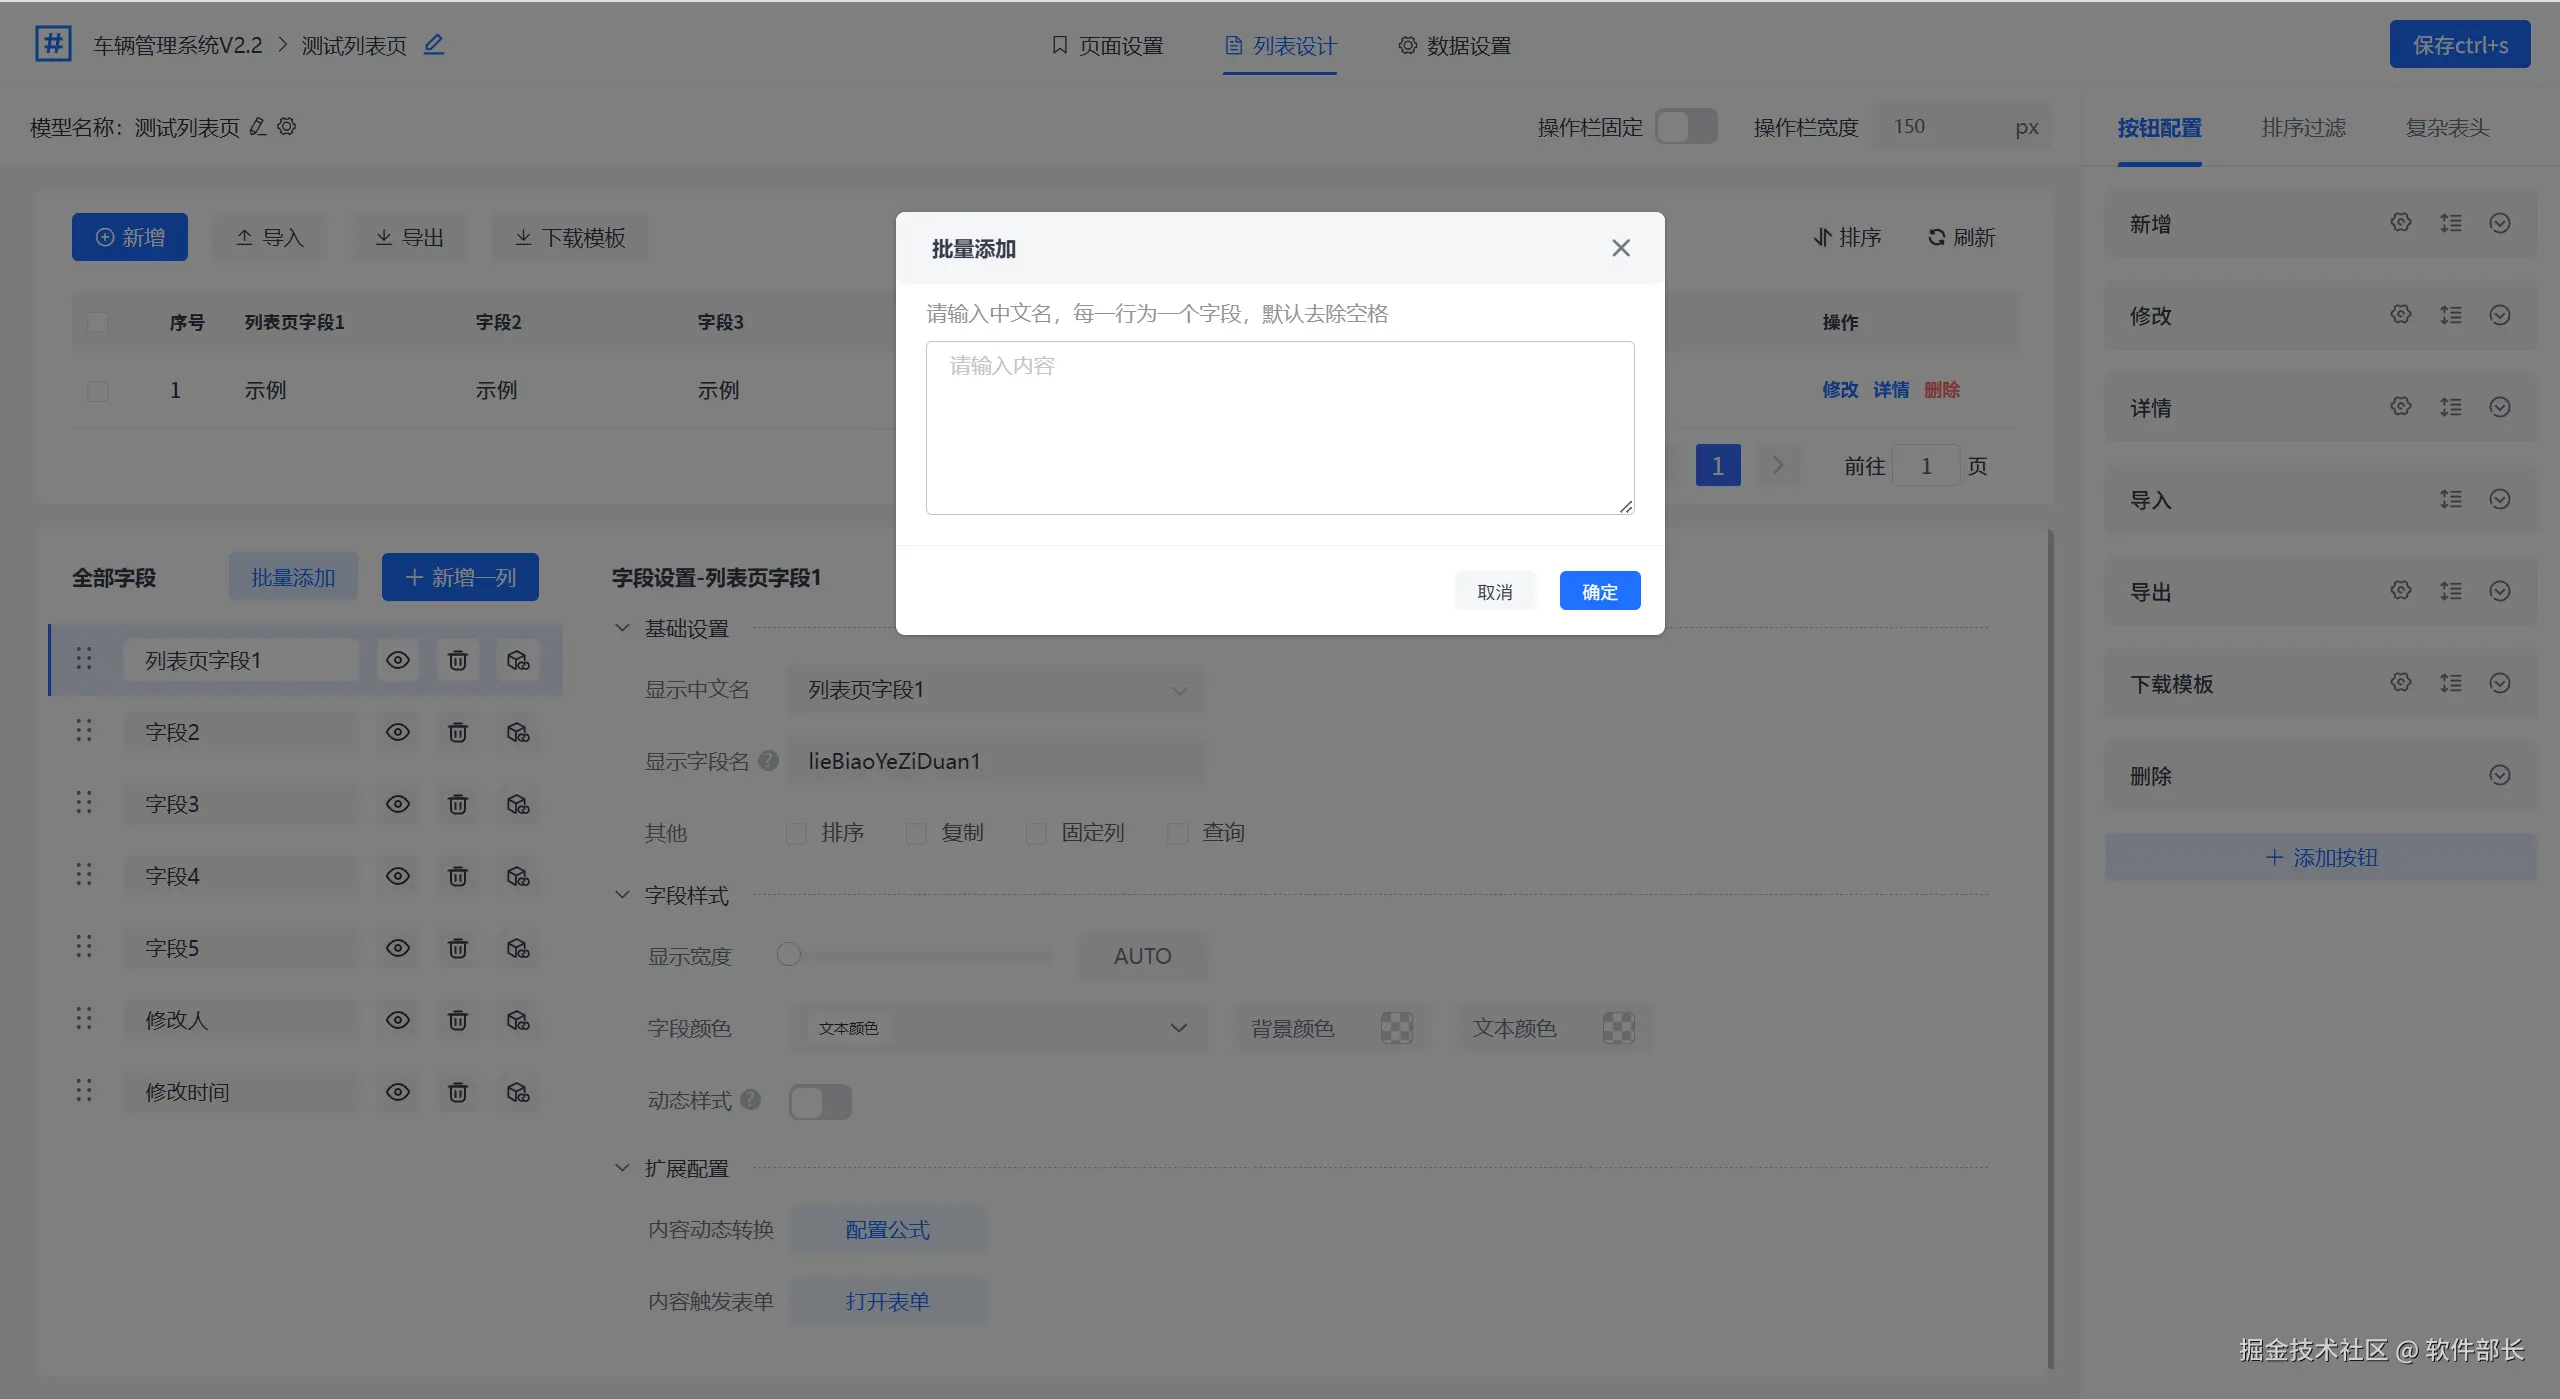Click the edit pencil beside 测试列表页 breadcrumb
Screen dimensions: 2560x1399
point(433,45)
